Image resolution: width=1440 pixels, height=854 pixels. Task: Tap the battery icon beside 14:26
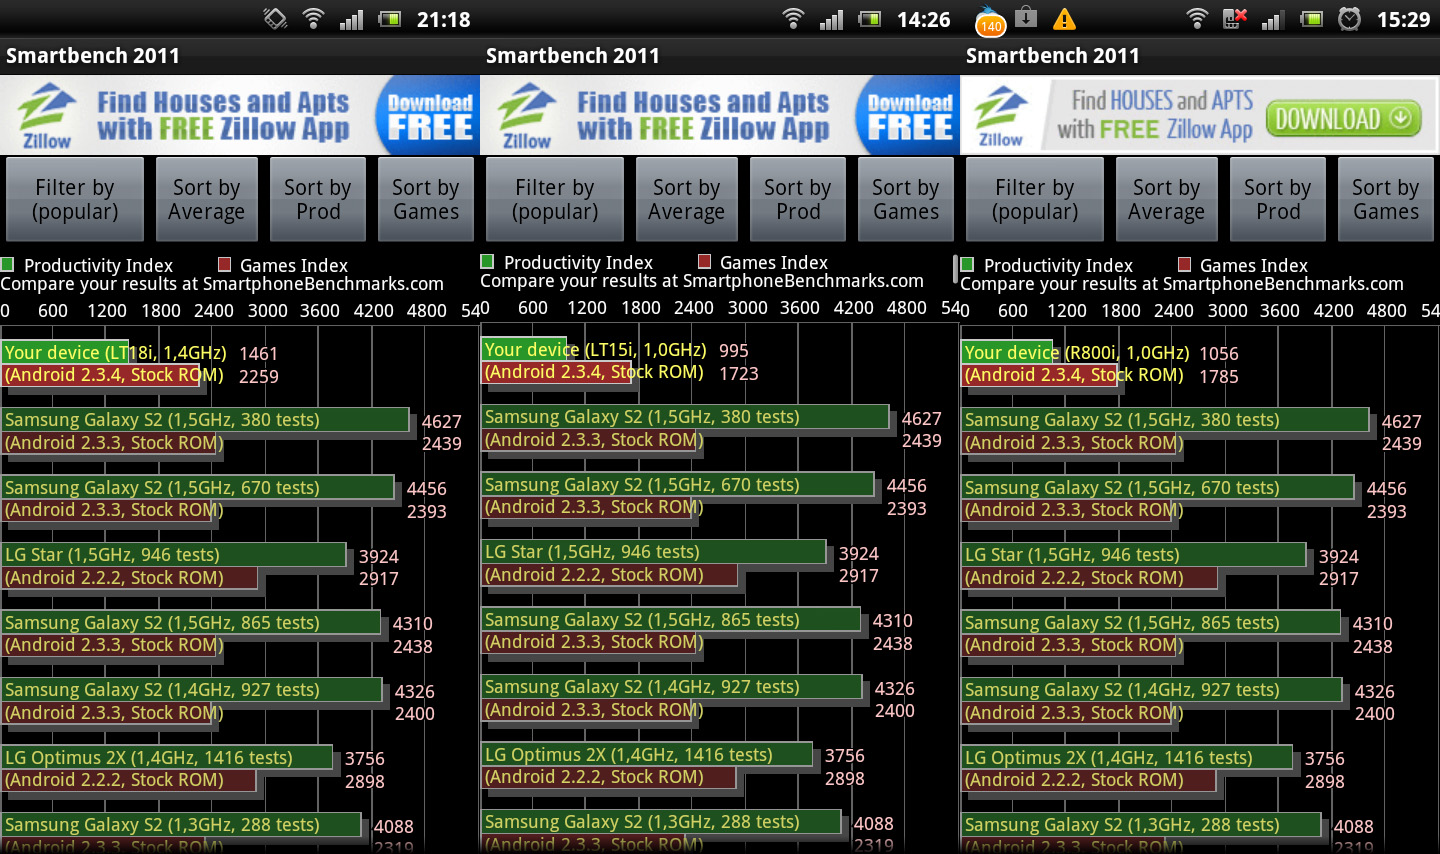[x=870, y=19]
